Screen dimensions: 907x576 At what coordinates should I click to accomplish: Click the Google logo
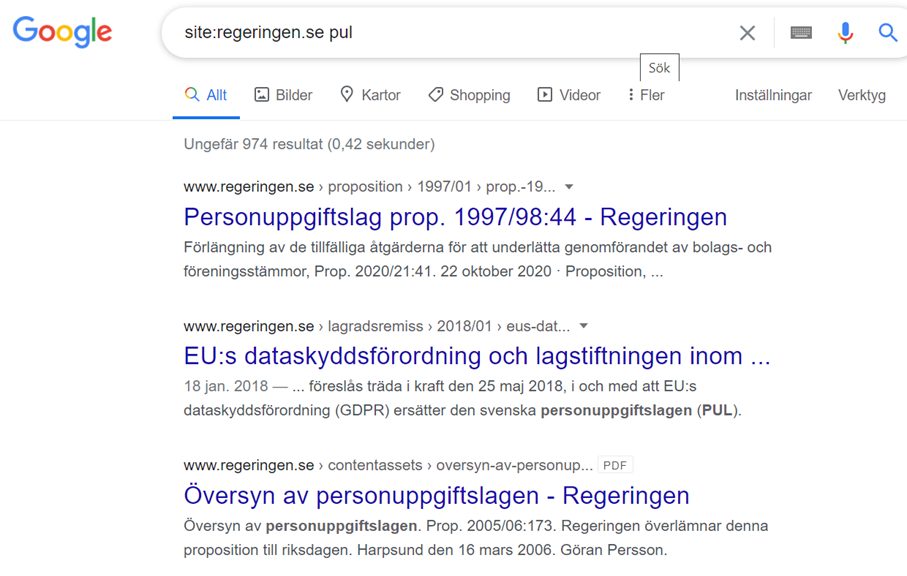(x=62, y=32)
